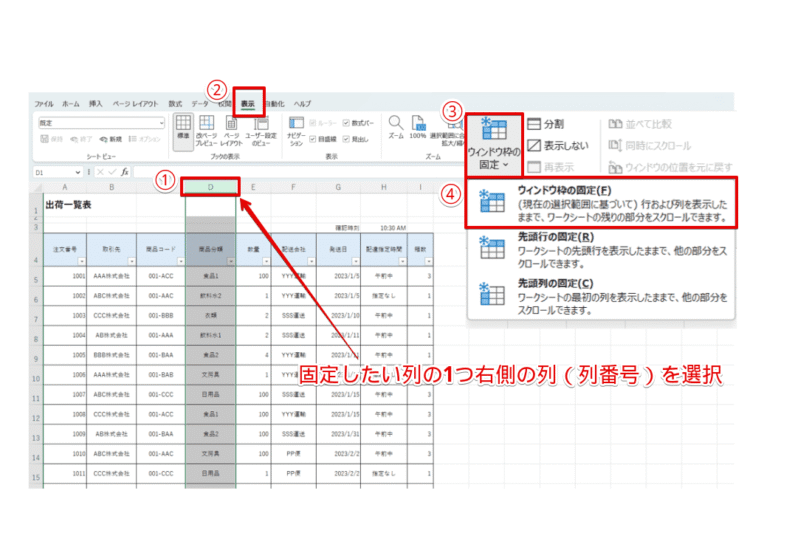This screenshot has width=812, height=553.
Task: Switch to the ヘルプ tab
Action: (302, 104)
